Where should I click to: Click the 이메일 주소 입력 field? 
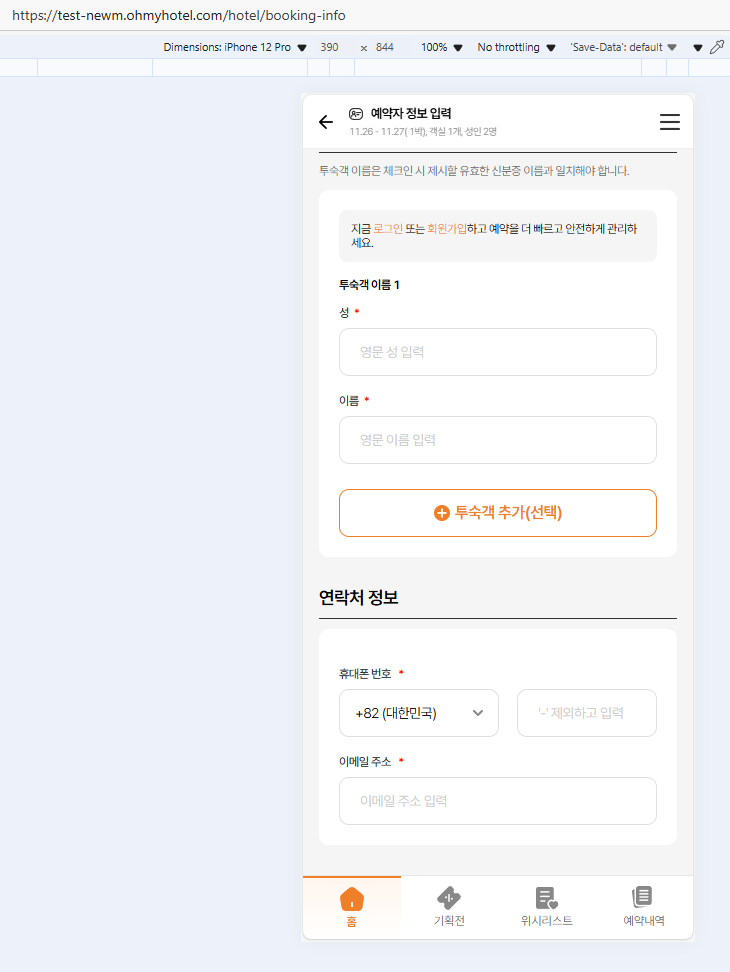tap(498, 801)
